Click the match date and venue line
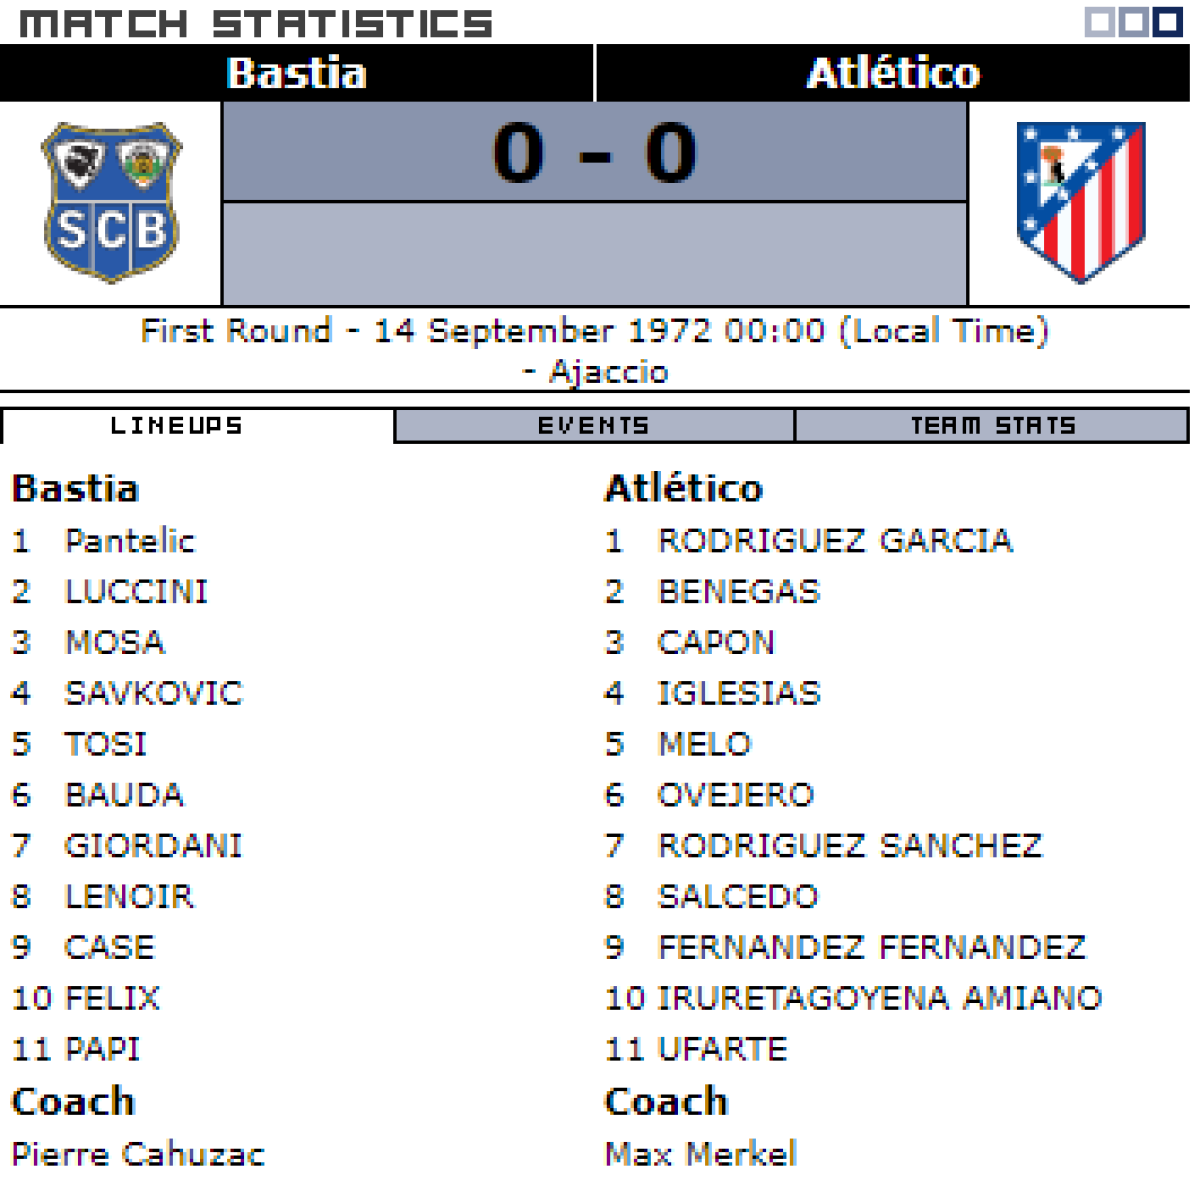1200x1186 pixels. pos(595,350)
